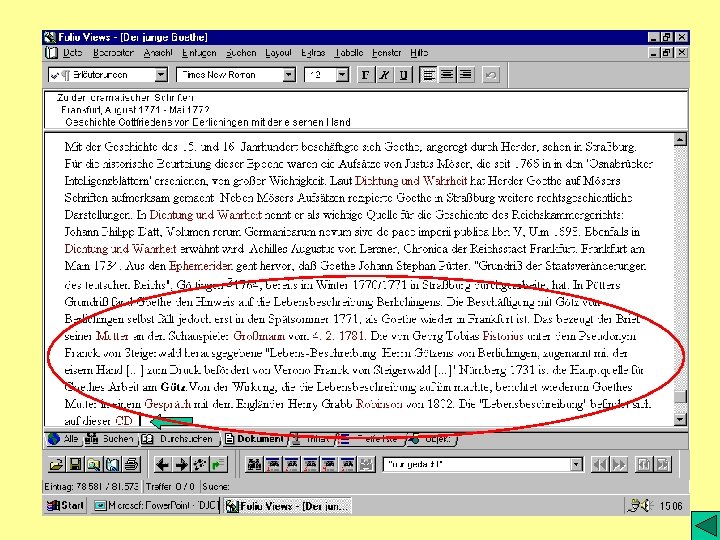Click the query text input field

coord(477,465)
